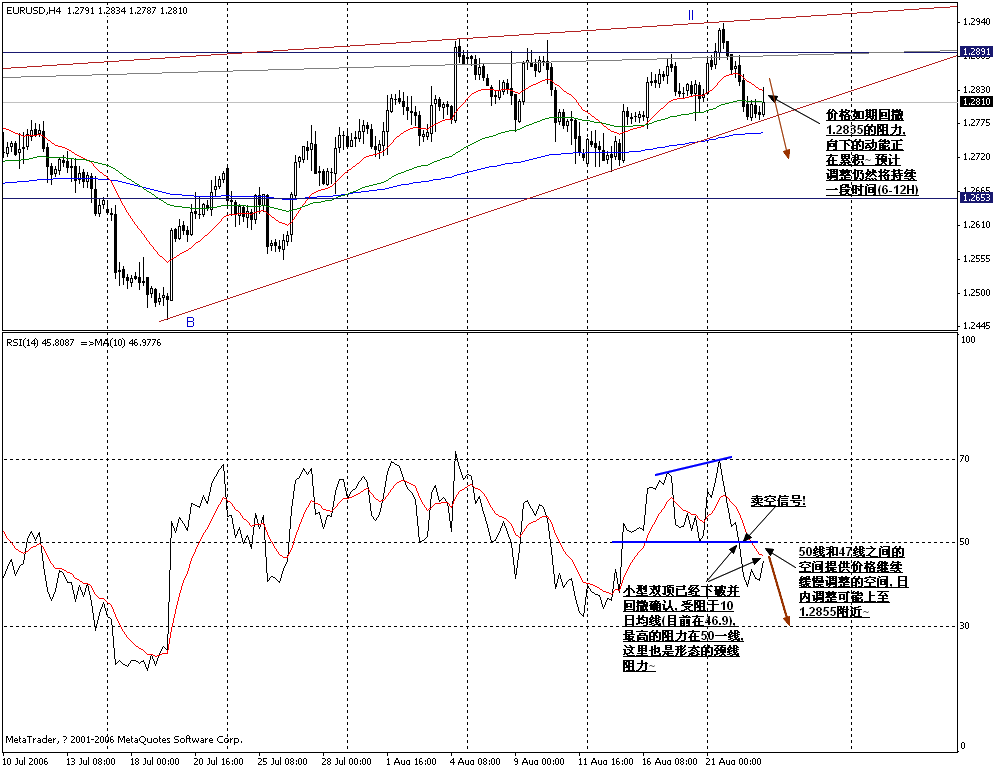Click the 1.2830 price axis value
993x765 pixels.
976,90
